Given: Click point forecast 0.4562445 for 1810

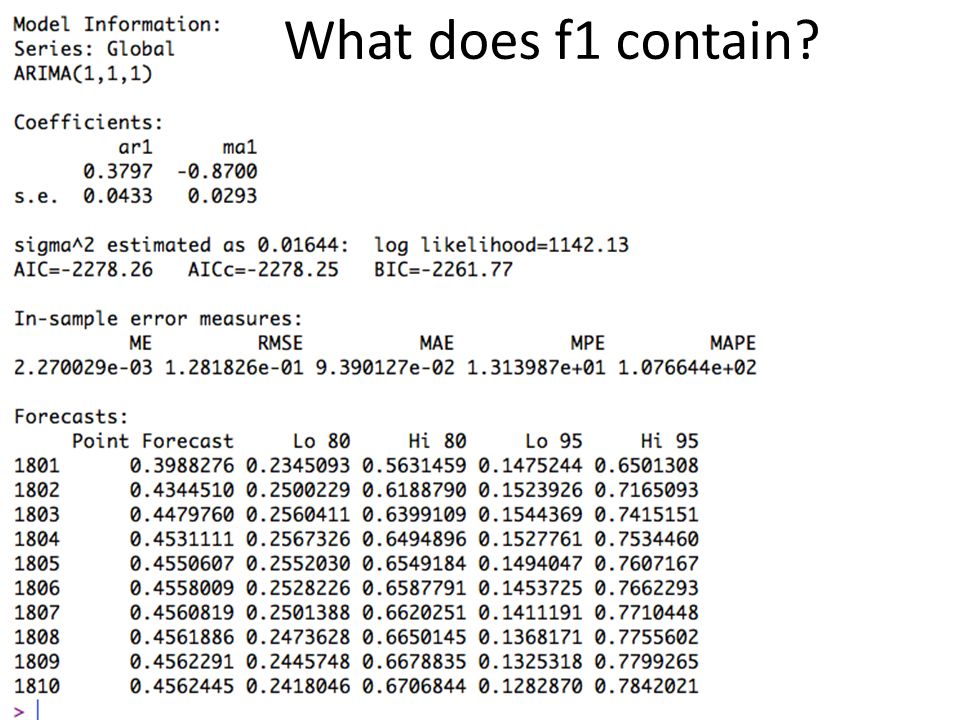Looking at the screenshot, I should [181, 686].
